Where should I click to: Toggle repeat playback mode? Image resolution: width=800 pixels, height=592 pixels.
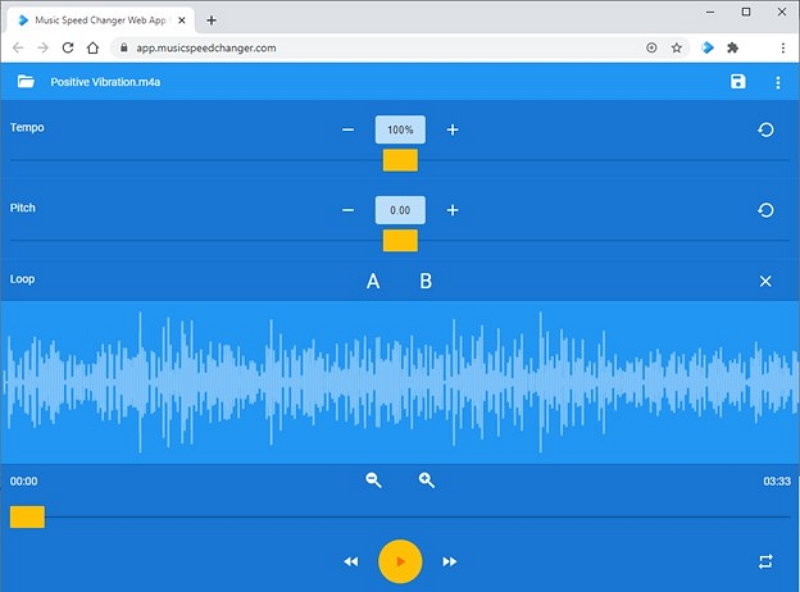coord(766,561)
